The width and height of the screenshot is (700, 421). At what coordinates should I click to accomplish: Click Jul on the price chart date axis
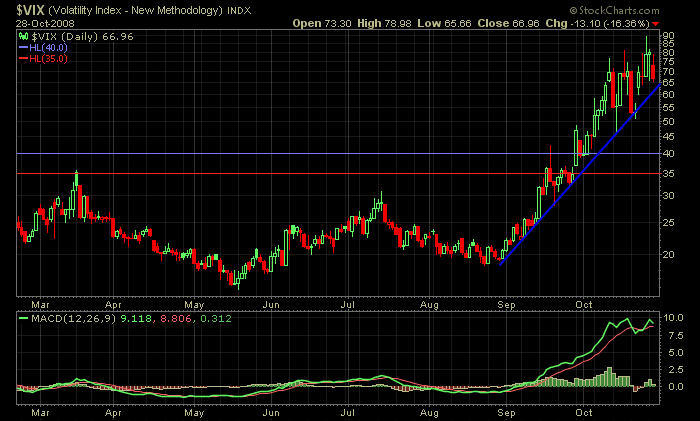(347, 304)
